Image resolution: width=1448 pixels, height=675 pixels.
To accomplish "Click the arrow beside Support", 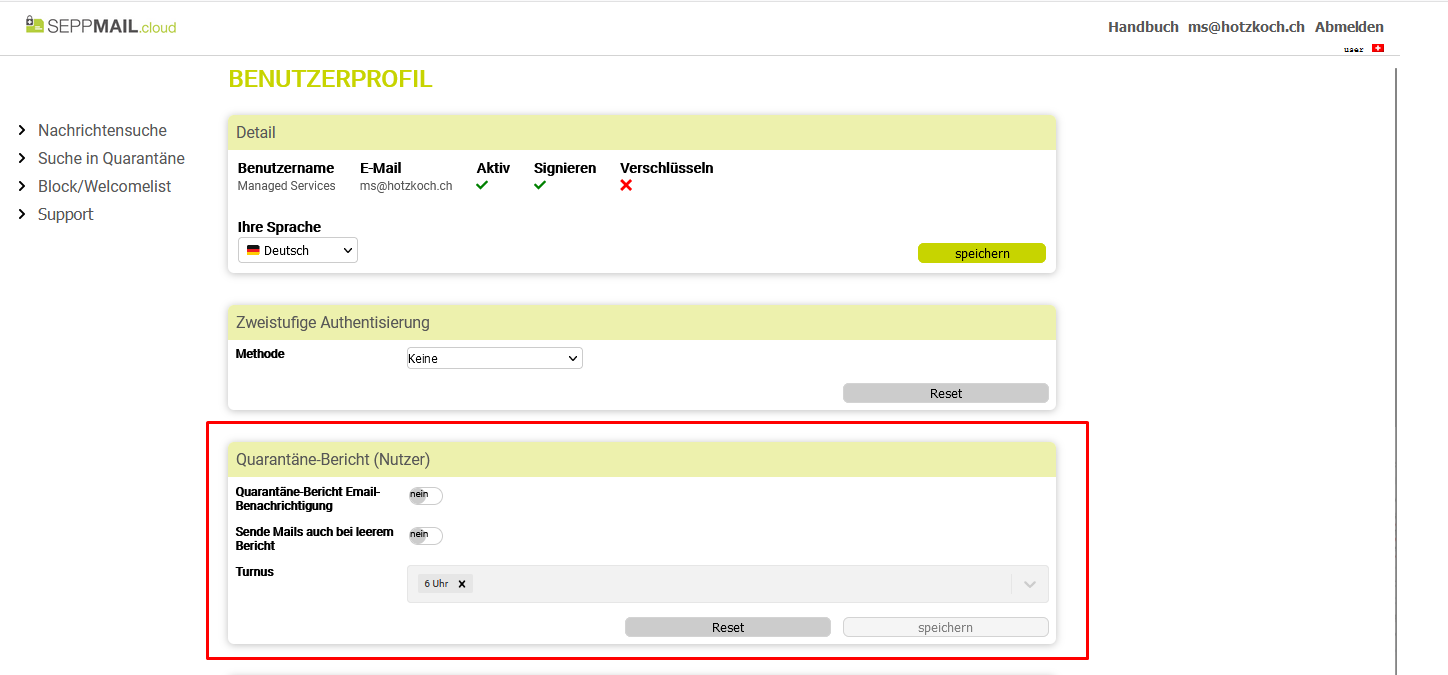I will click(x=22, y=215).
